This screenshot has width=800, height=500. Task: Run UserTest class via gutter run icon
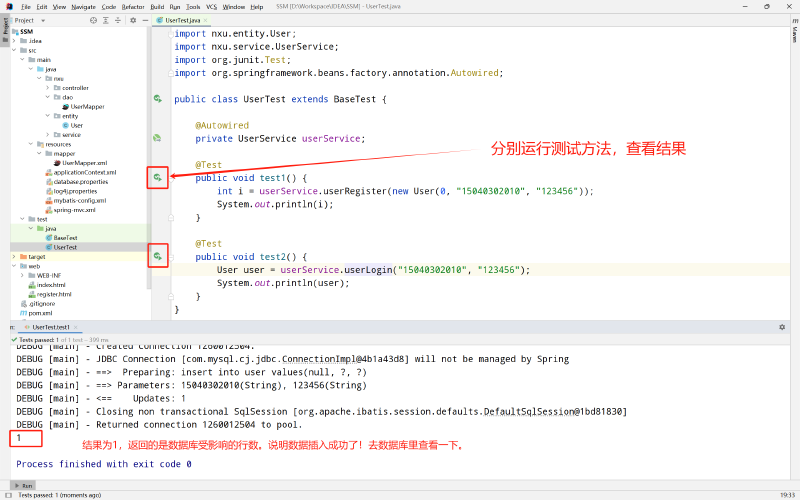point(158,98)
